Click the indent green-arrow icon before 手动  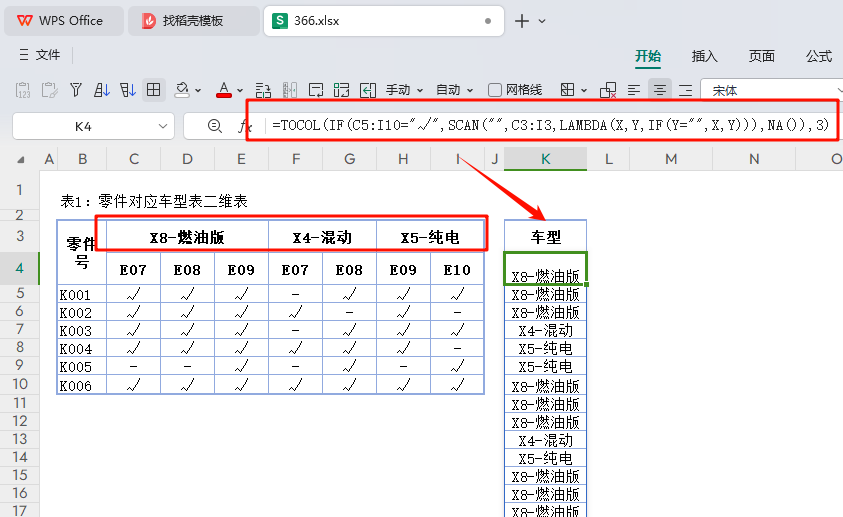(368, 90)
